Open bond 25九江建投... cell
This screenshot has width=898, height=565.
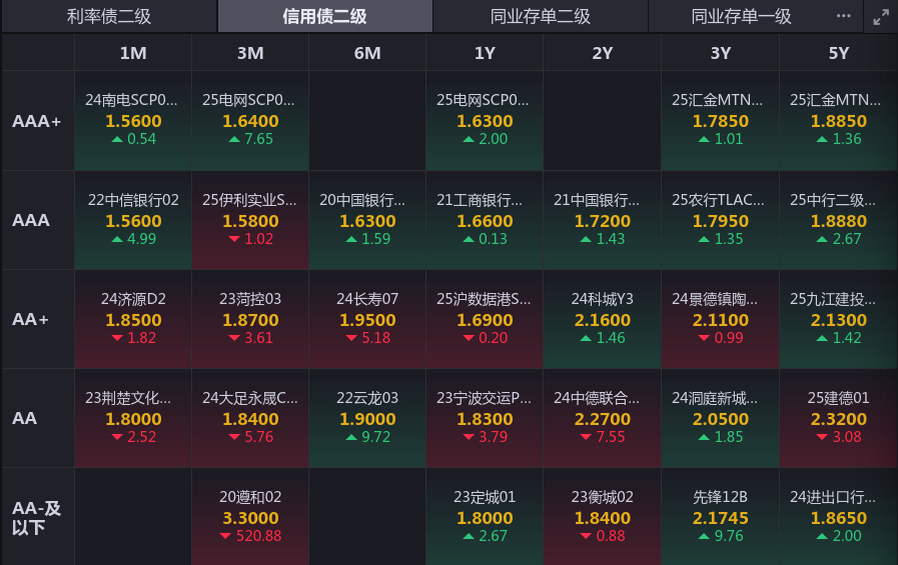838,319
